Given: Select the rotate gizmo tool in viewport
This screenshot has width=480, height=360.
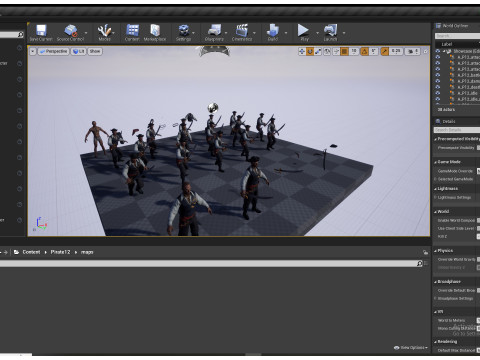Looking at the screenshot, I should (x=310, y=51).
